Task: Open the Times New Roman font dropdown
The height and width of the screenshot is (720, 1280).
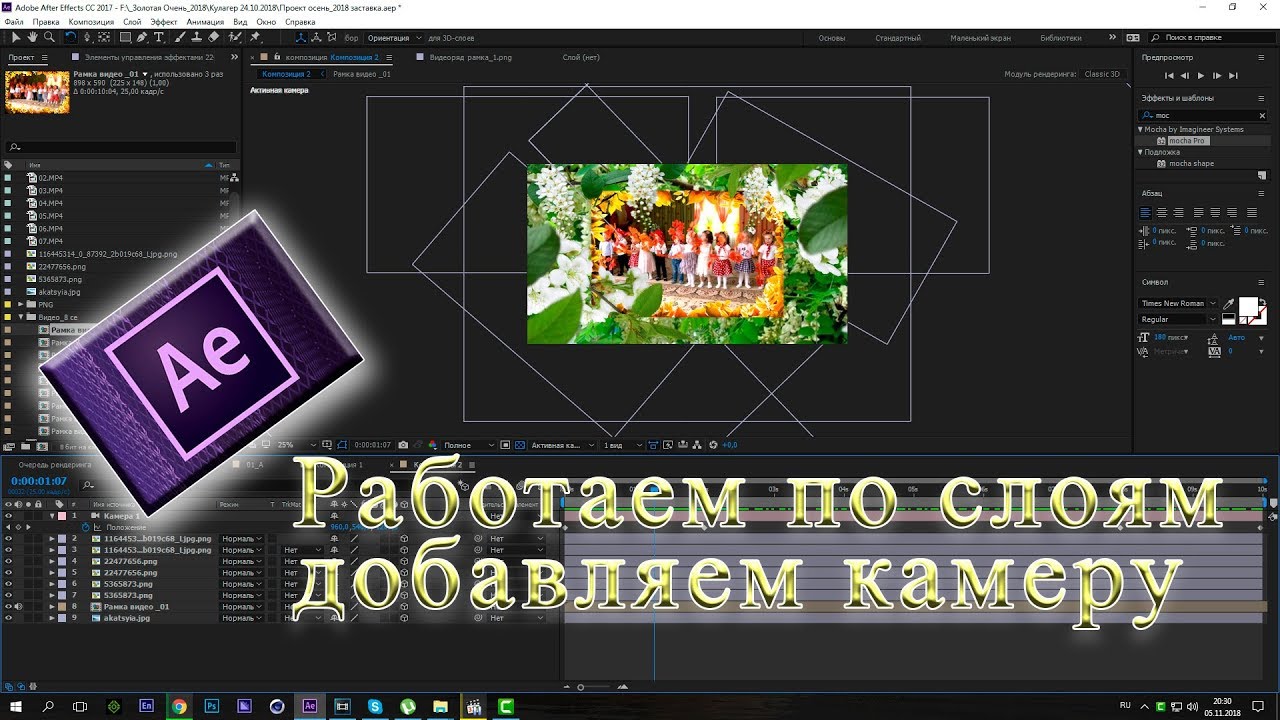Action: [1178, 303]
